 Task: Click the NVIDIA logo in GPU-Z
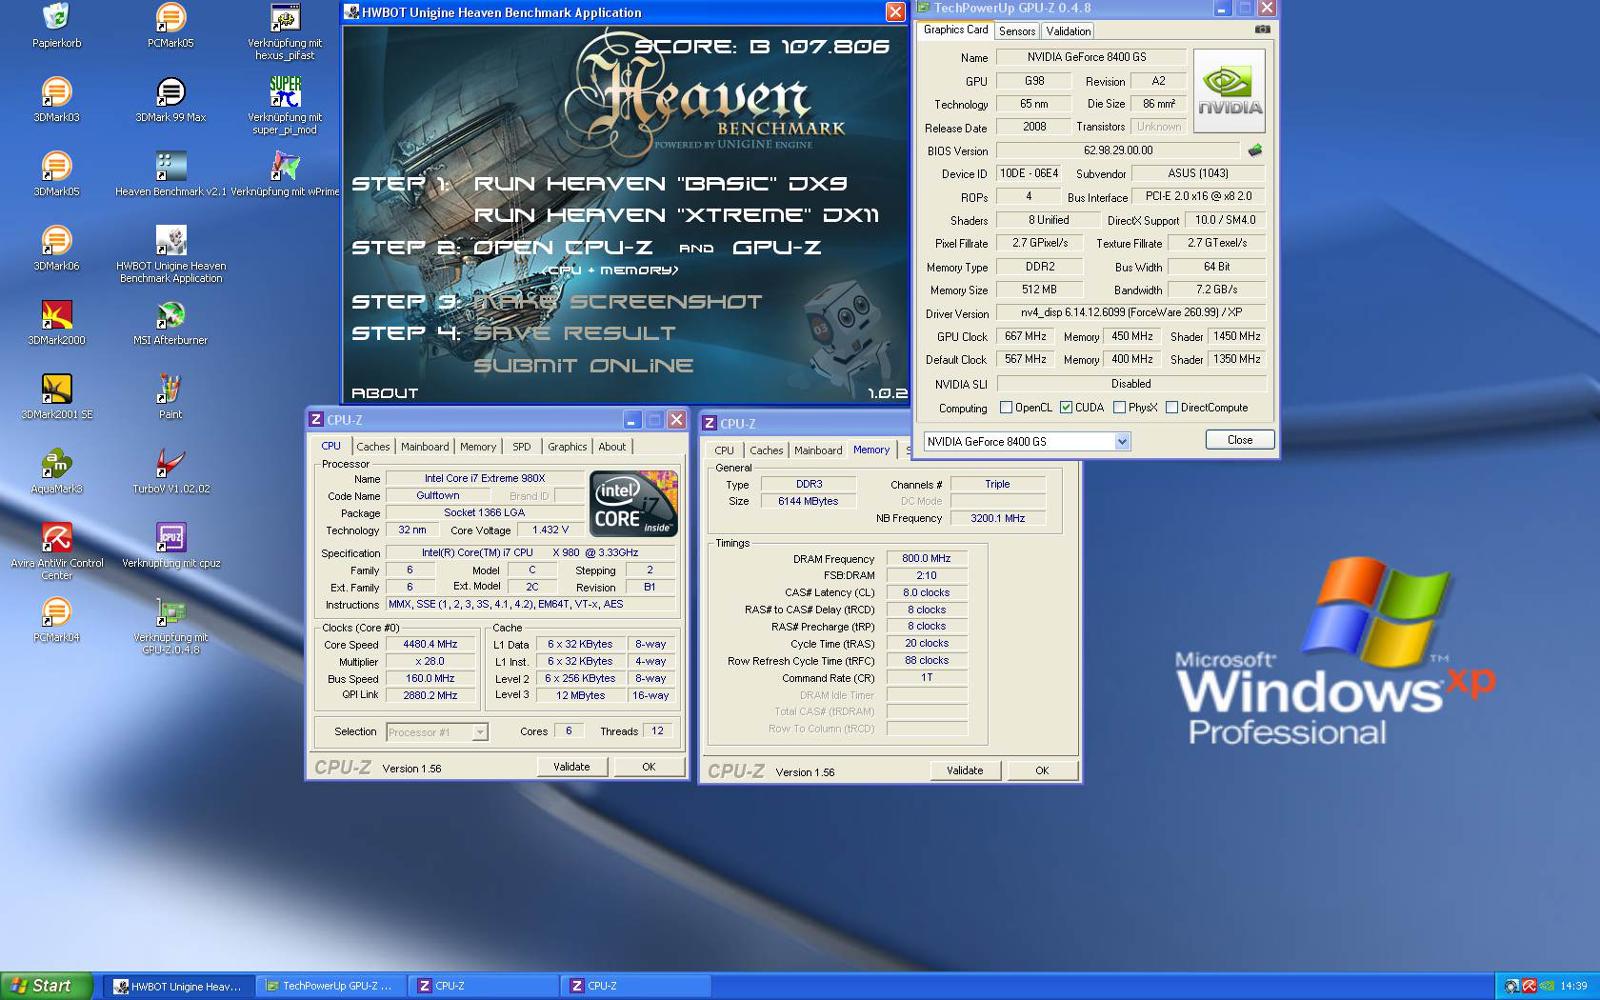(x=1229, y=91)
